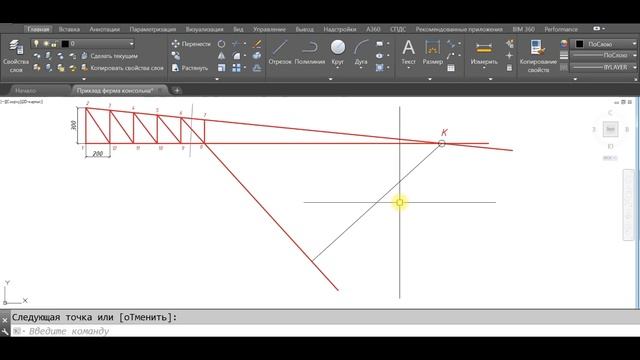Select the Polyline tool (Полилиния)

click(310, 52)
